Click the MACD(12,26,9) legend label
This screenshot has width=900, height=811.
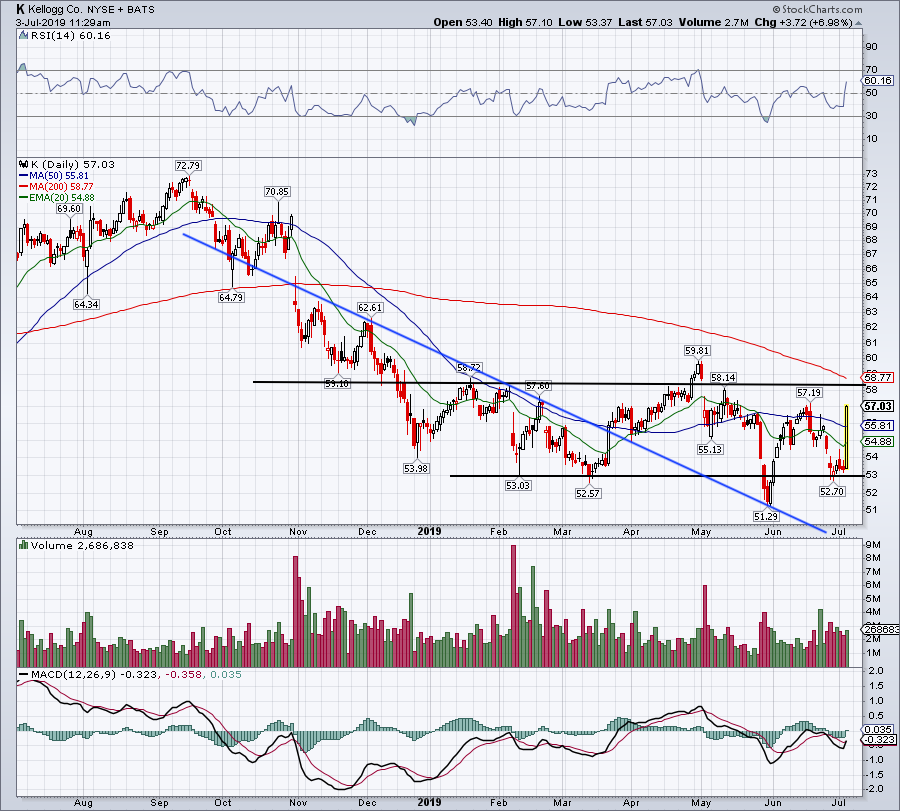tap(73, 674)
